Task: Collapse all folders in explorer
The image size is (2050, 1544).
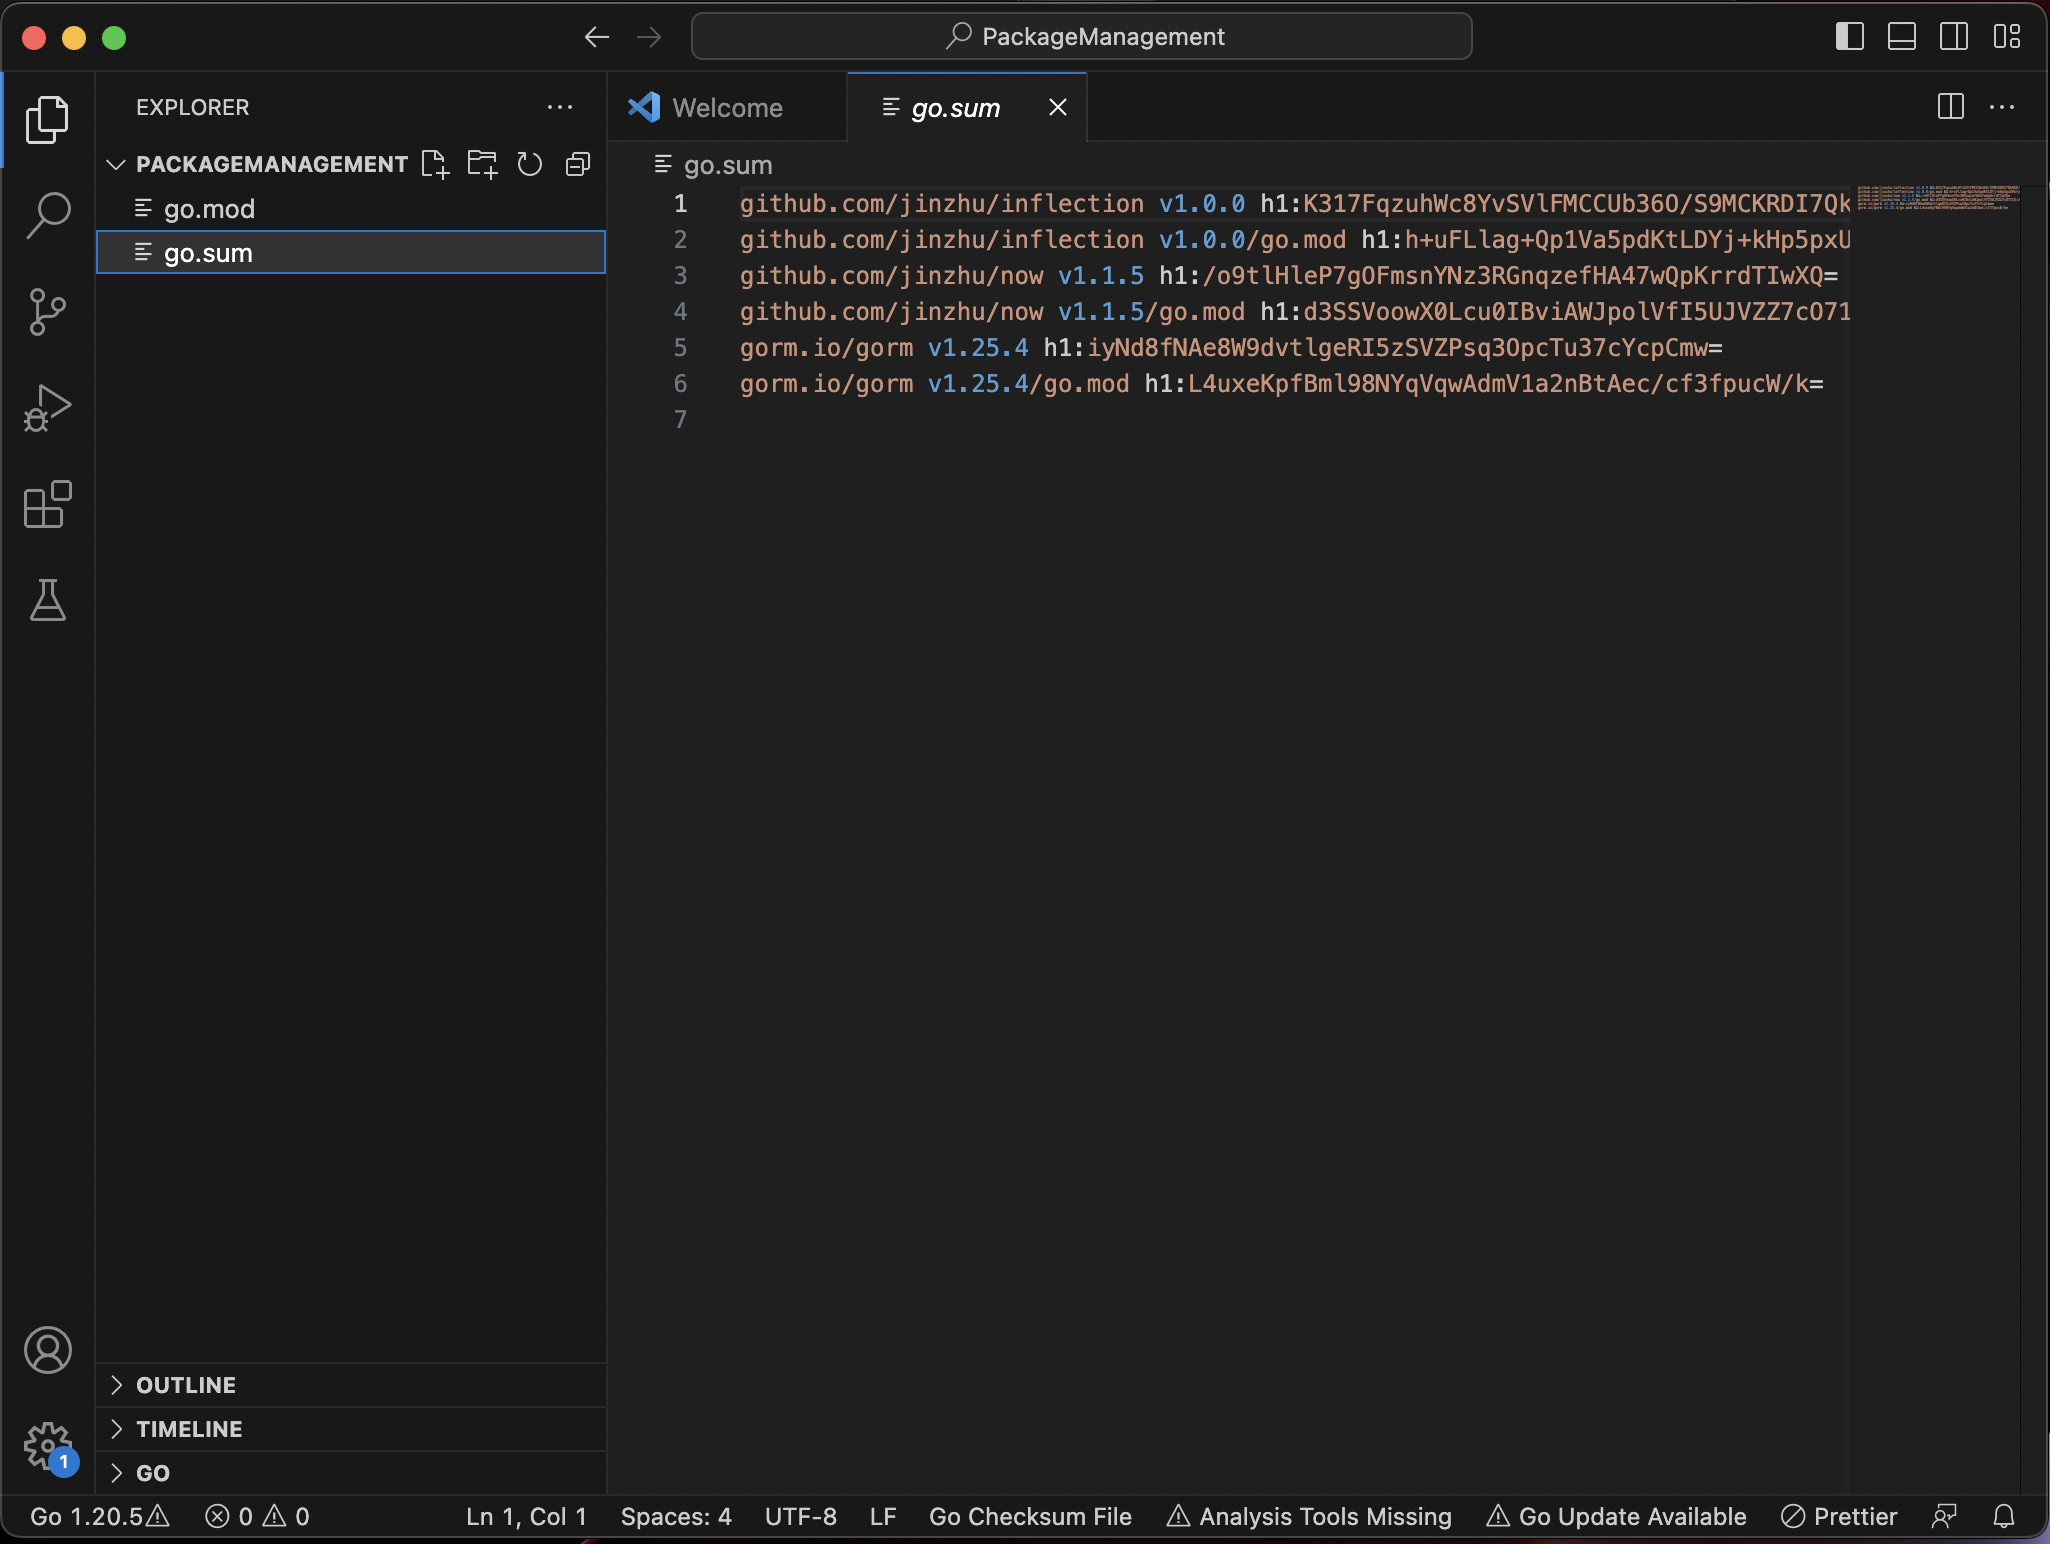Action: tap(578, 164)
